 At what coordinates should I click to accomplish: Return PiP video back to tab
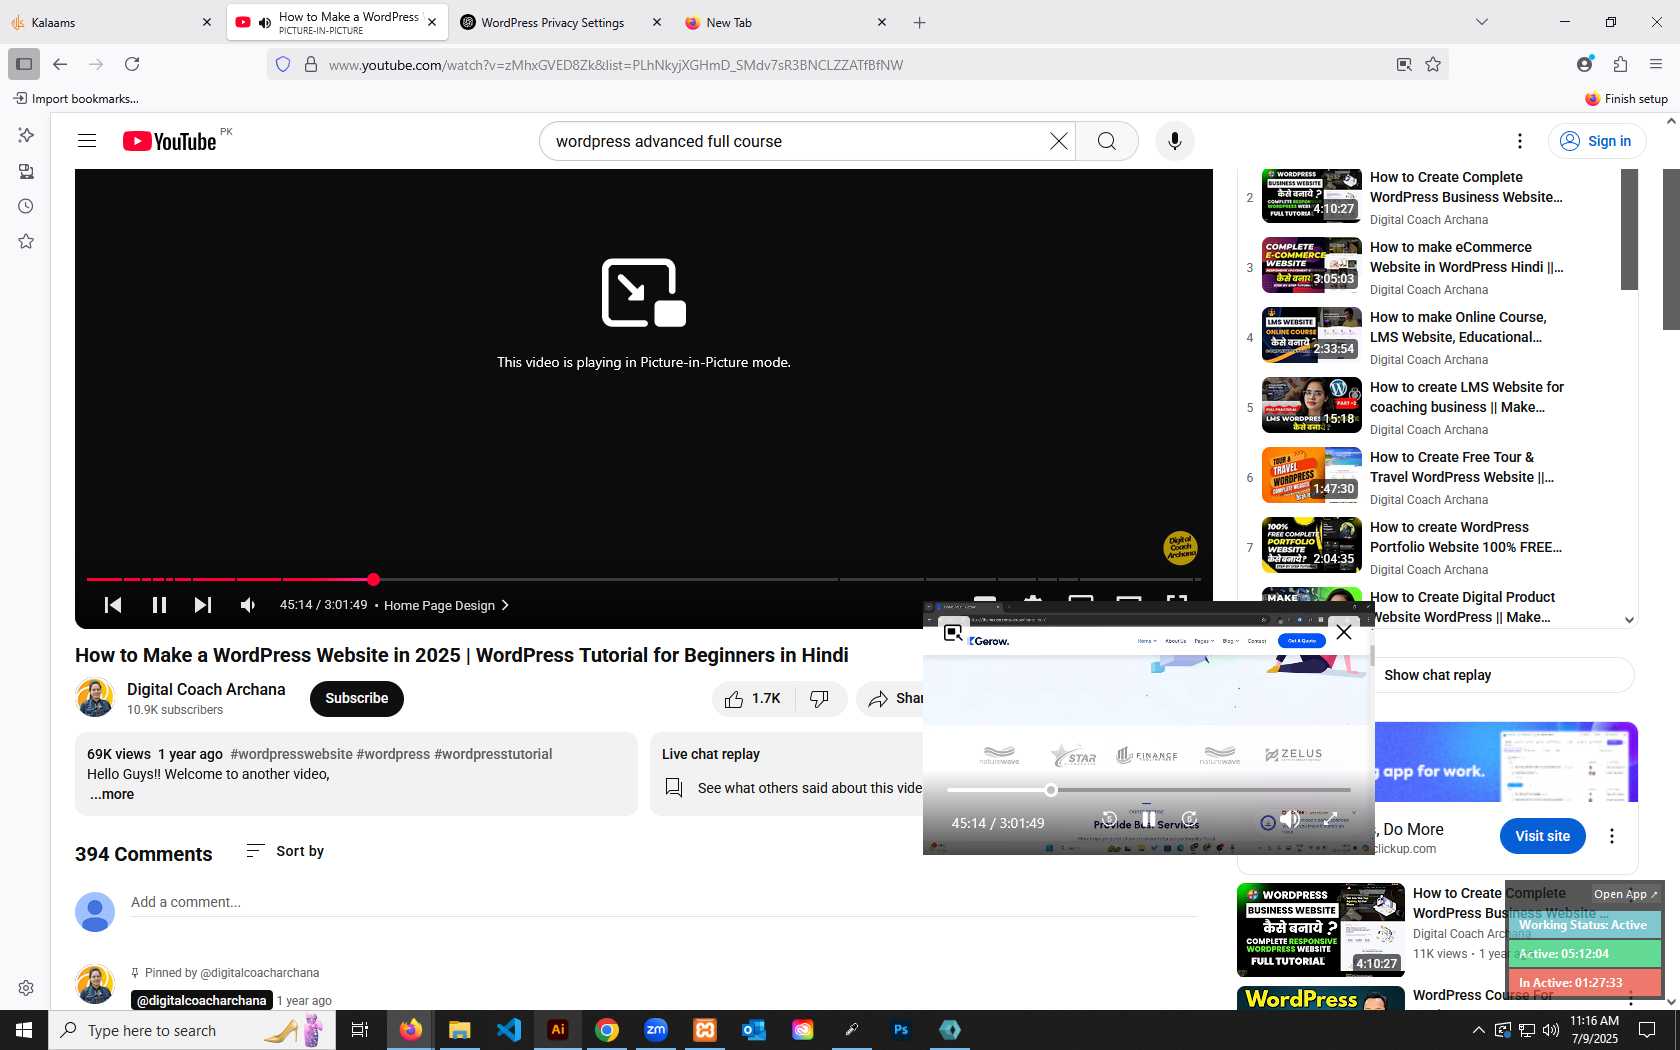953,632
